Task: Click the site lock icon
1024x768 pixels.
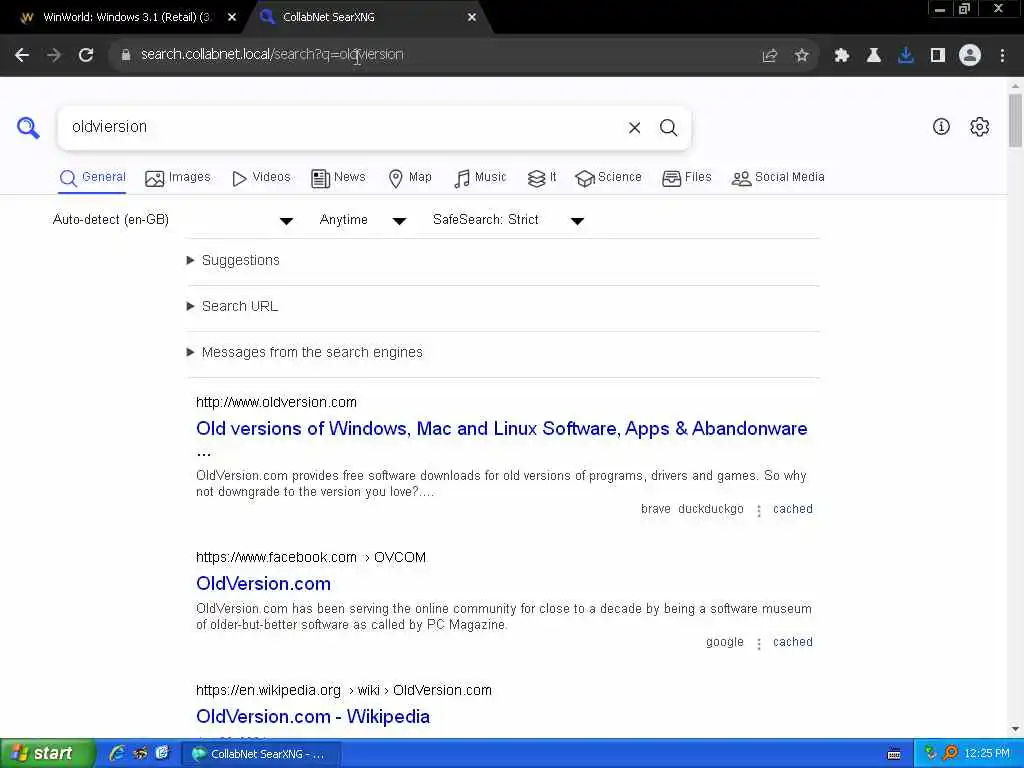Action: pos(126,55)
